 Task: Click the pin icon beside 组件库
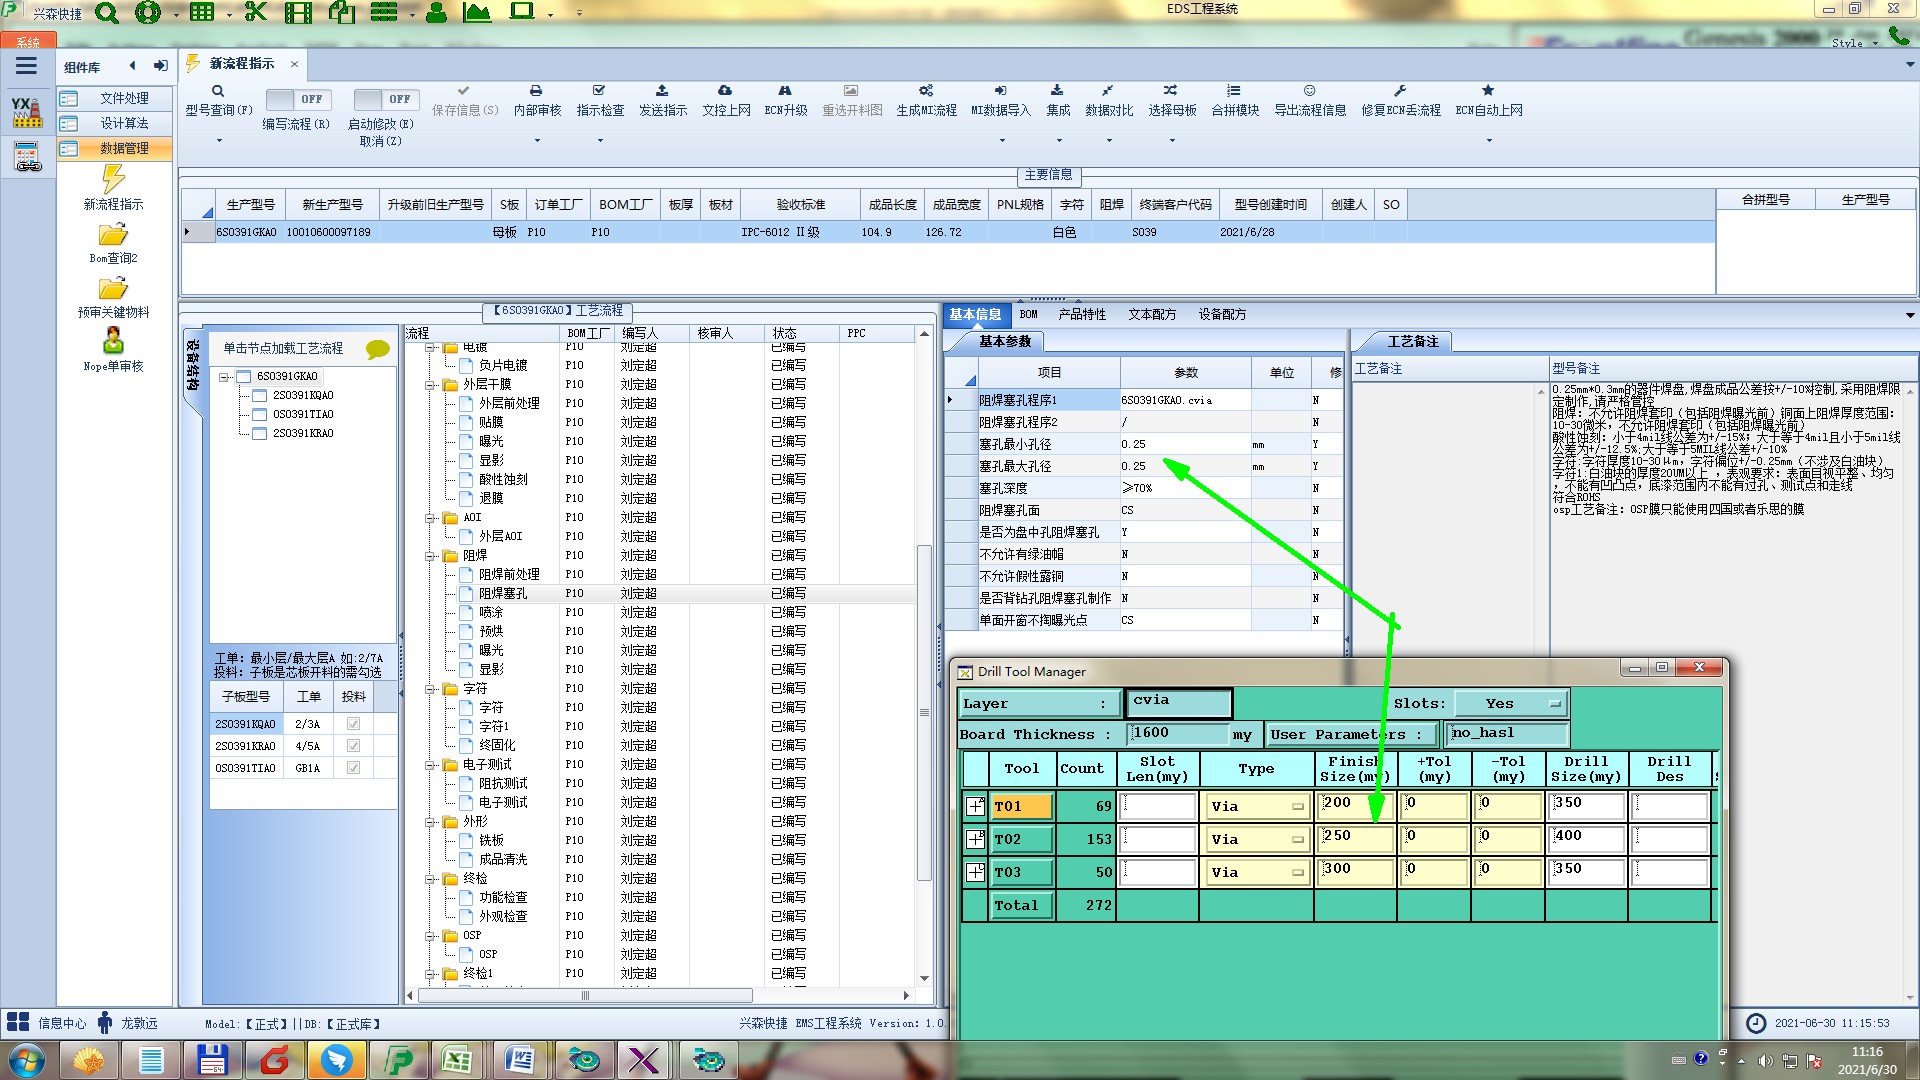click(x=160, y=66)
